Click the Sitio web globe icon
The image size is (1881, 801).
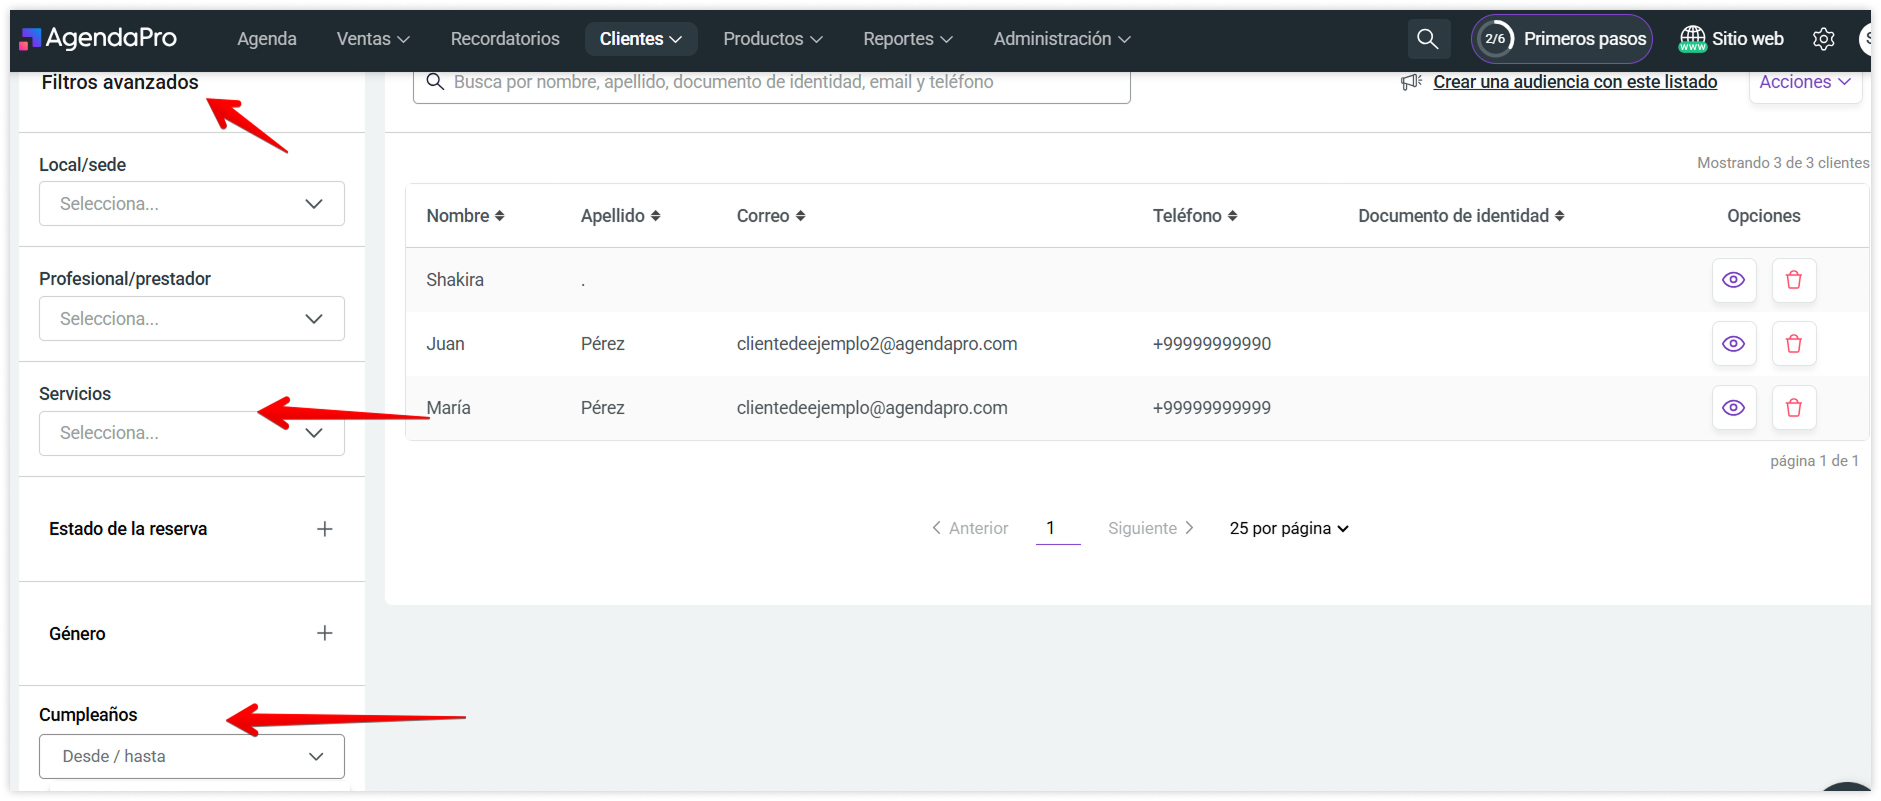click(1693, 39)
